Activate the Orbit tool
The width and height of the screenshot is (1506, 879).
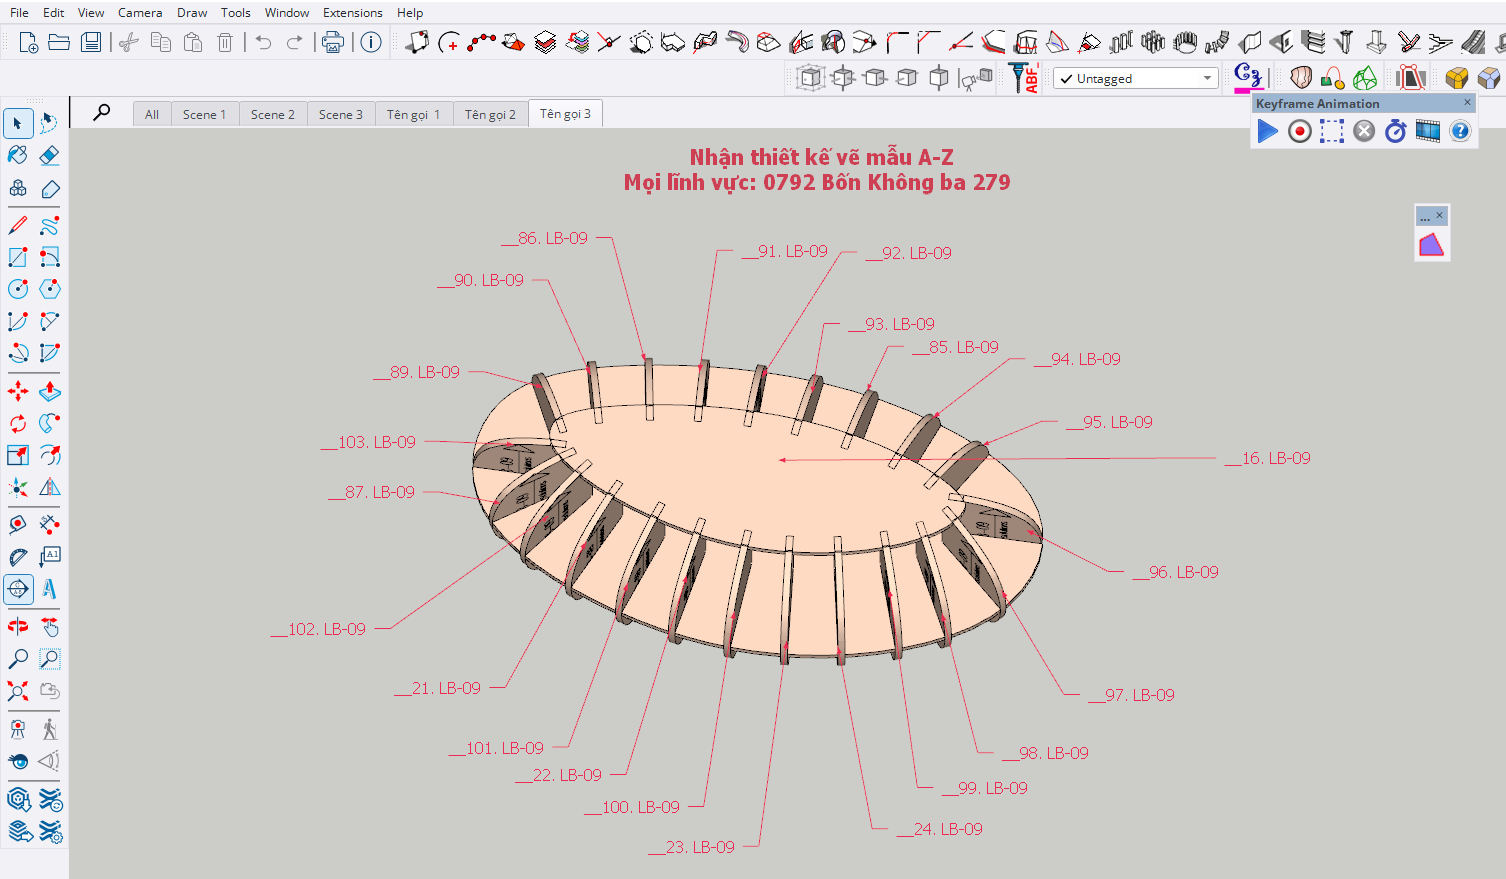[18, 627]
